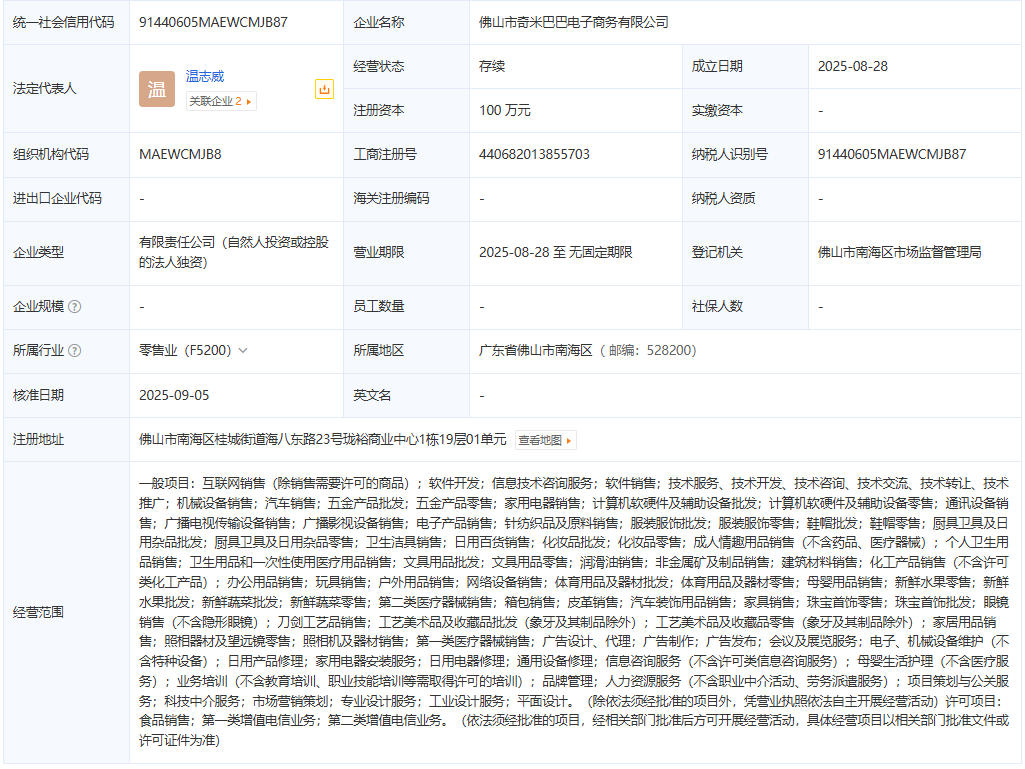Click the 温 avatar of the legal representative
The height and width of the screenshot is (769, 1025).
(157, 89)
